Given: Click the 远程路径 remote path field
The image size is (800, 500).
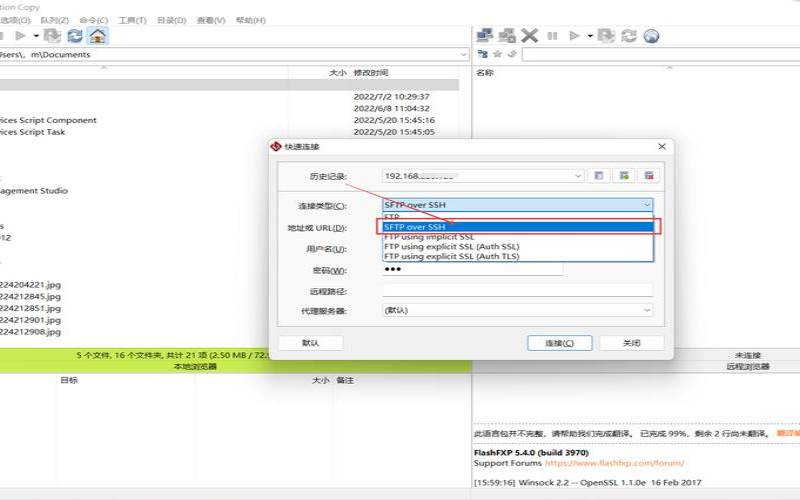Looking at the screenshot, I should pos(517,291).
